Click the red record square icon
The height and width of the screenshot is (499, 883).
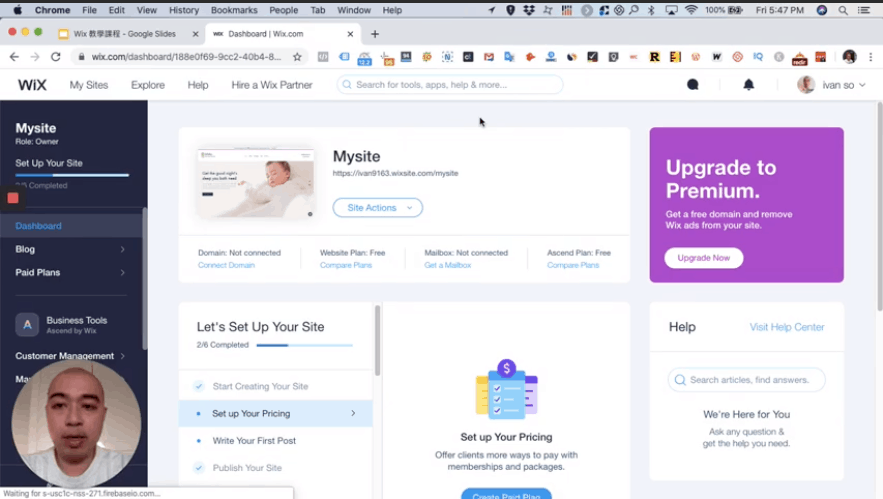[x=13, y=198]
